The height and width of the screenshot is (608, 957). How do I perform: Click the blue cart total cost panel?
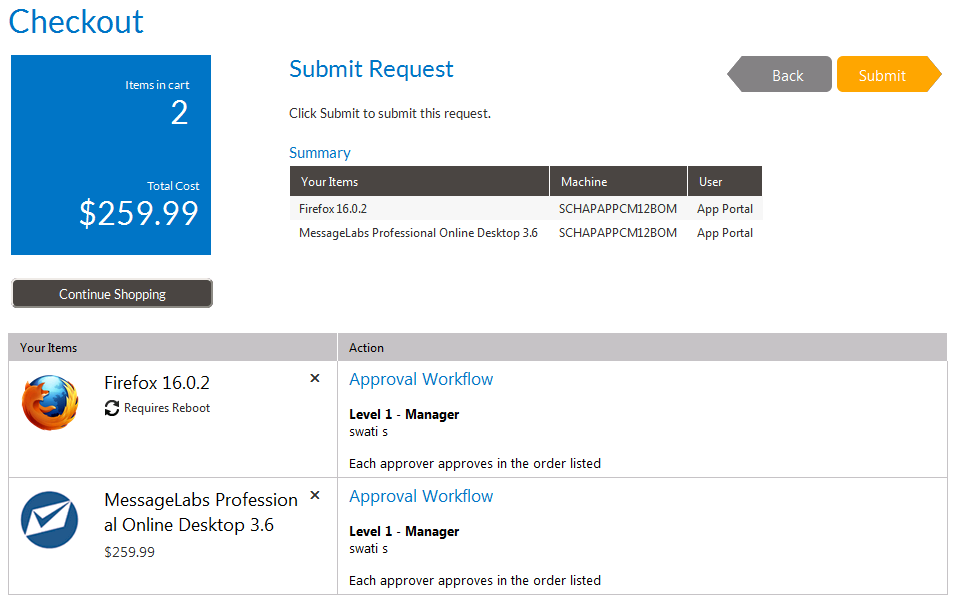point(111,155)
